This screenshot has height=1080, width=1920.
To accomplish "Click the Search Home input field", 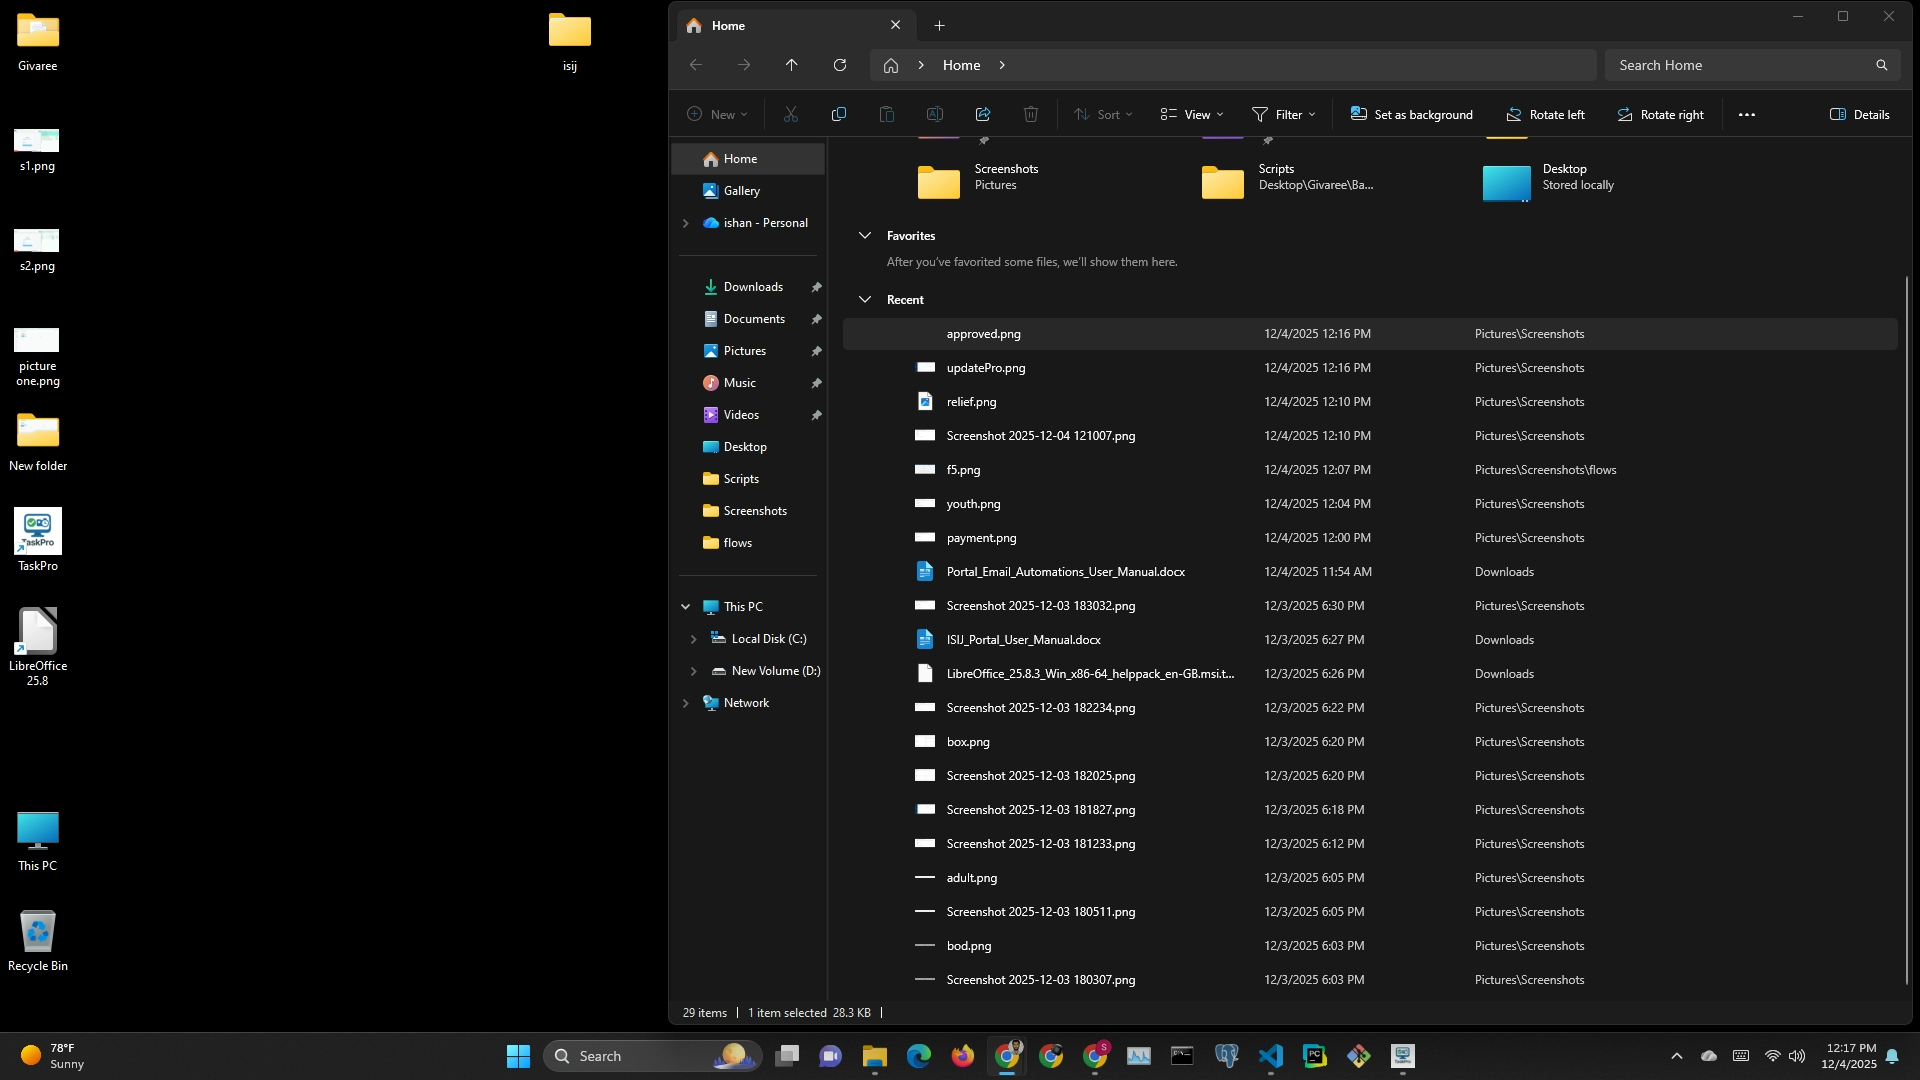I will [x=1740, y=65].
